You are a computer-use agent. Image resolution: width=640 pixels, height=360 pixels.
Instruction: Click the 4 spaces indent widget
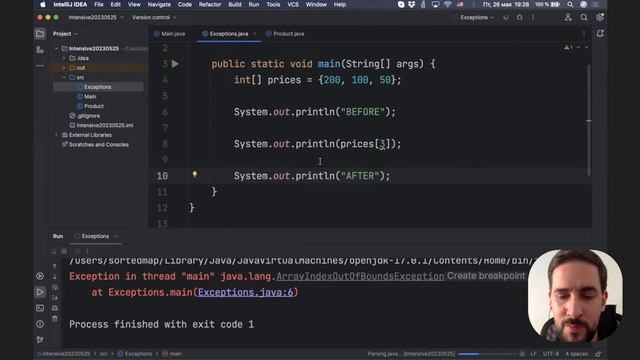coord(577,354)
